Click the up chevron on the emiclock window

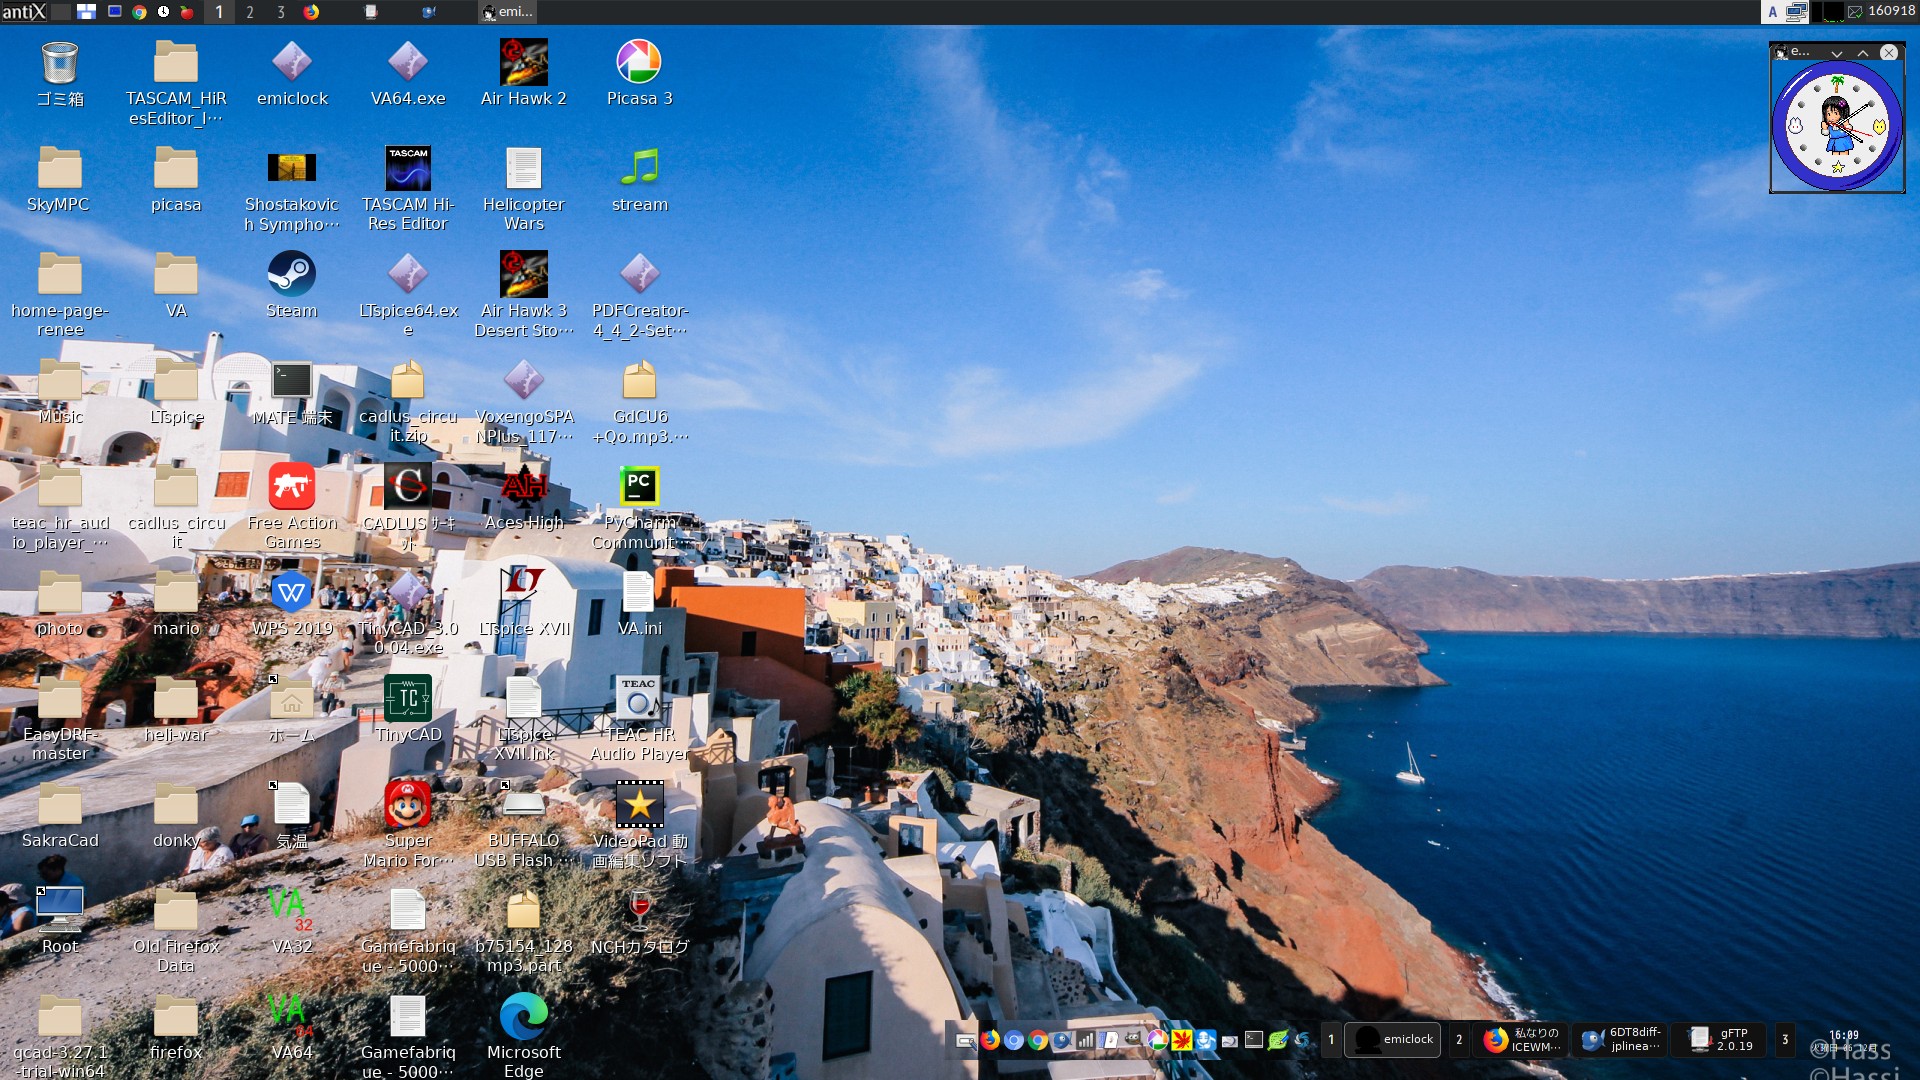point(1862,53)
